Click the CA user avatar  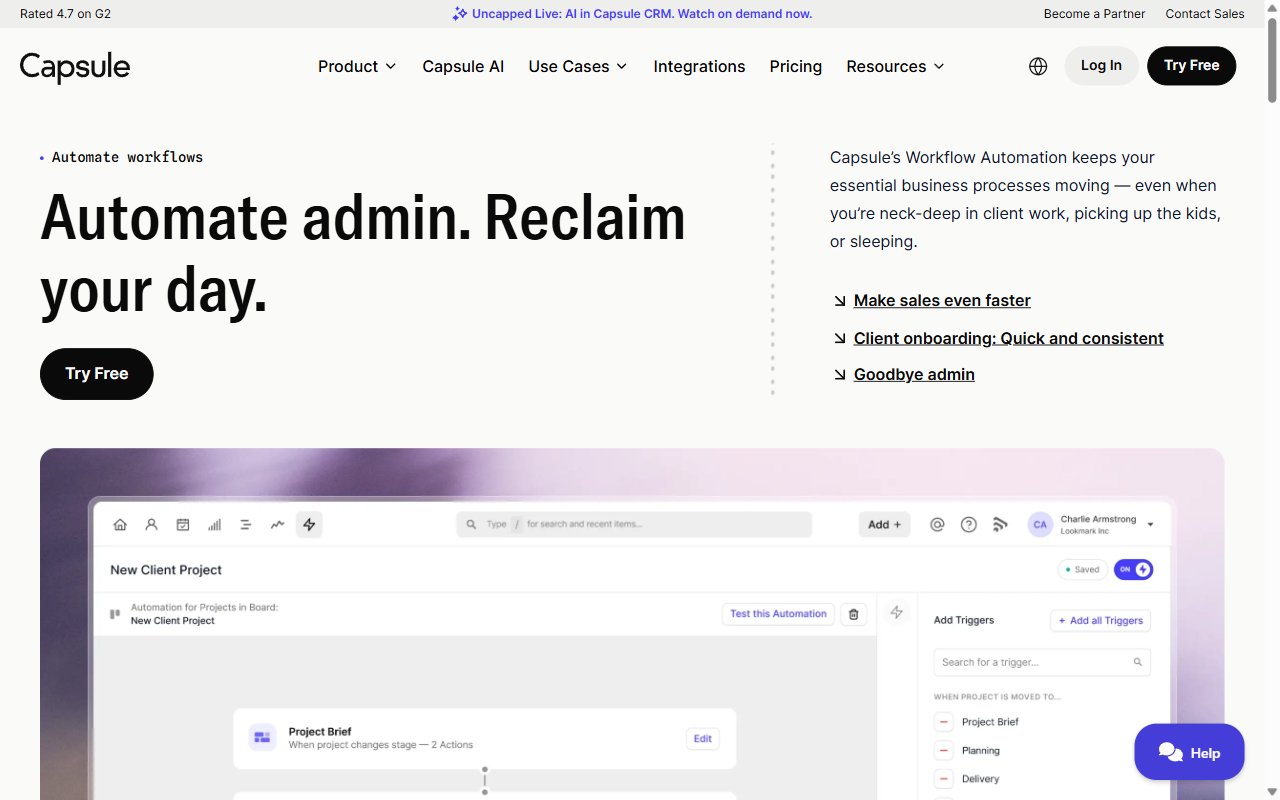point(1040,524)
